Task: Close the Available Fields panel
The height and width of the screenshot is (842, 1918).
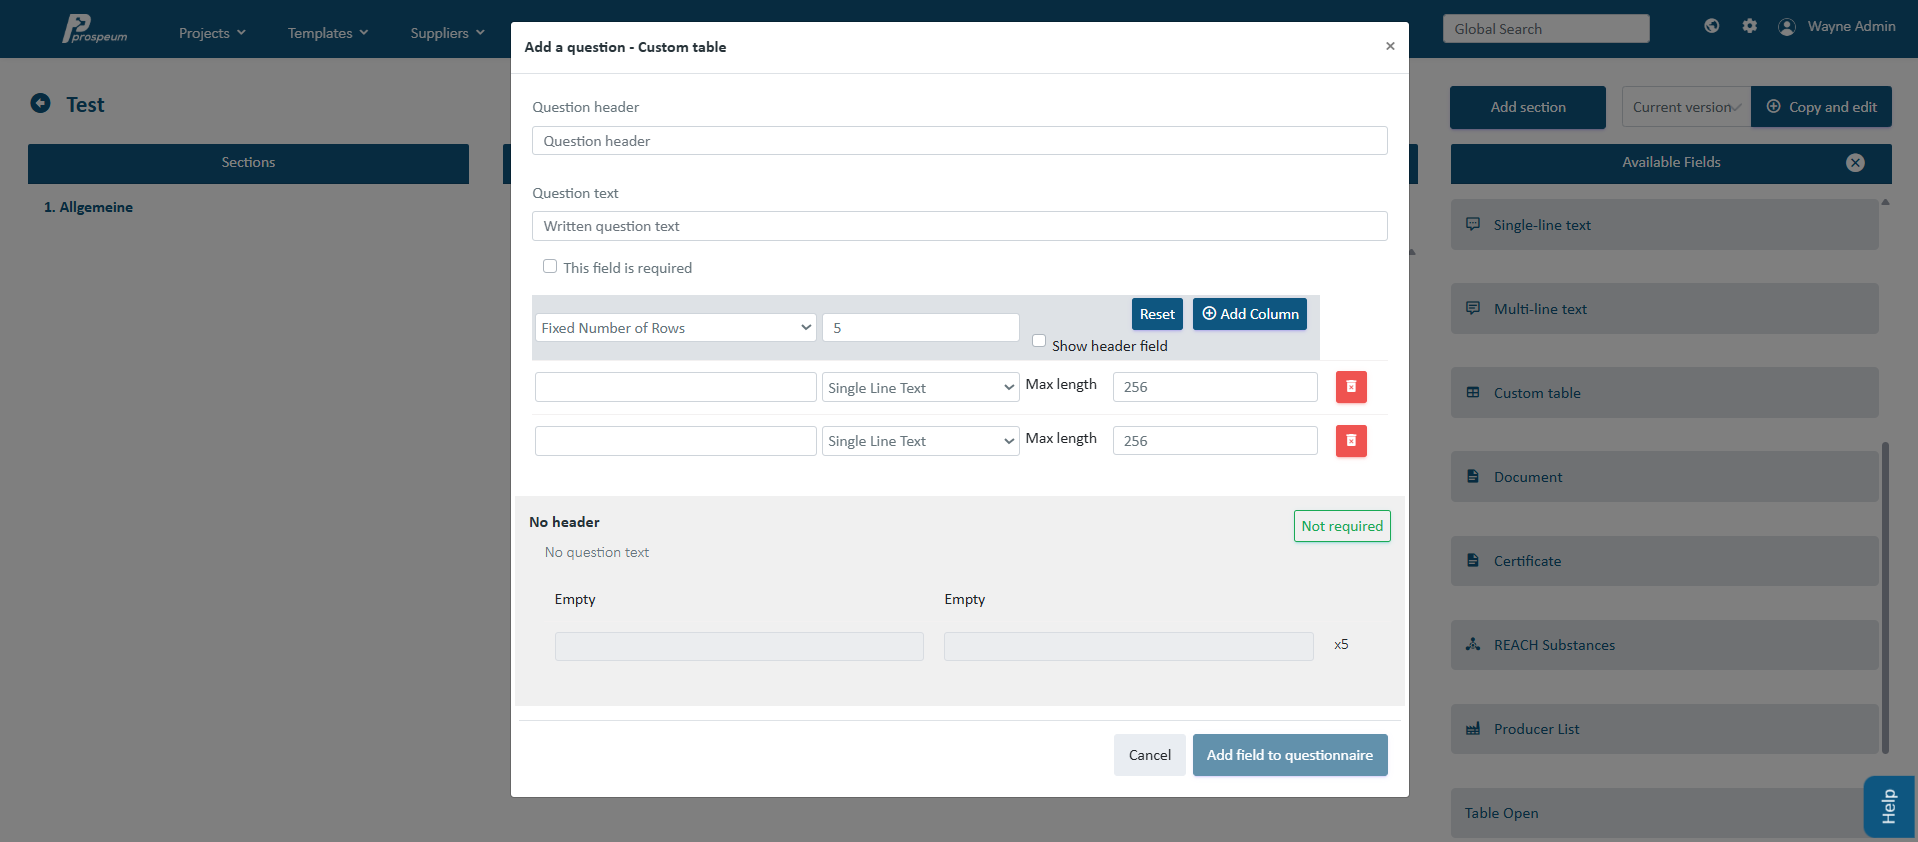Action: pyautogui.click(x=1855, y=163)
